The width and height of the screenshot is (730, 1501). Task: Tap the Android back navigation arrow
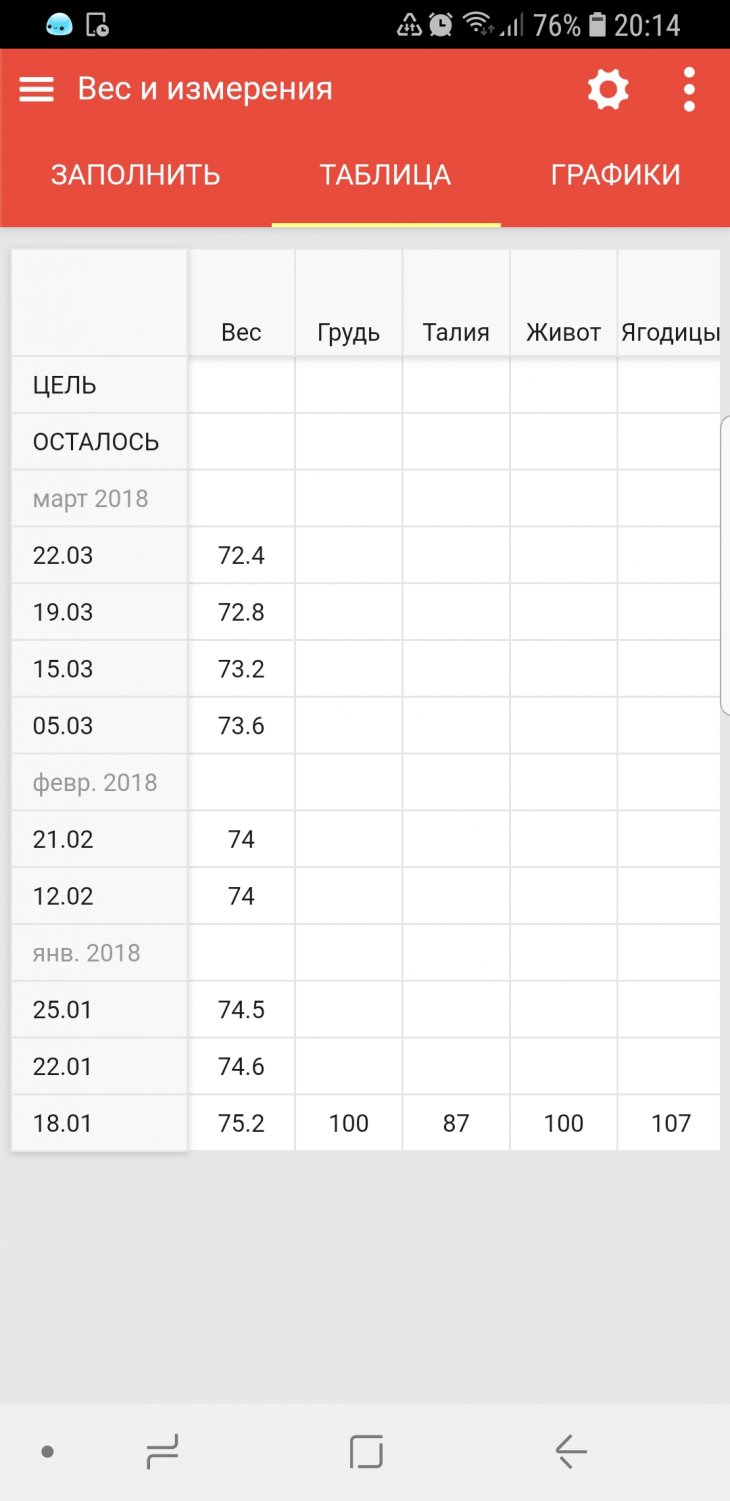click(570, 1451)
